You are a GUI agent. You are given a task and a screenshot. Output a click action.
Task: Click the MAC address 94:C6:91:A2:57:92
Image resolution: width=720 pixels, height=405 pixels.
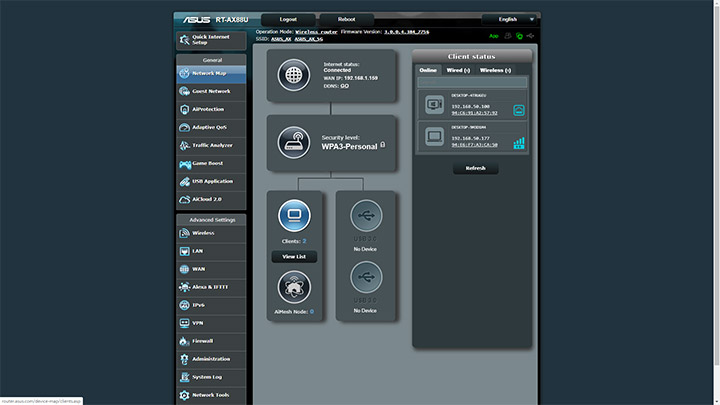[x=474, y=113]
